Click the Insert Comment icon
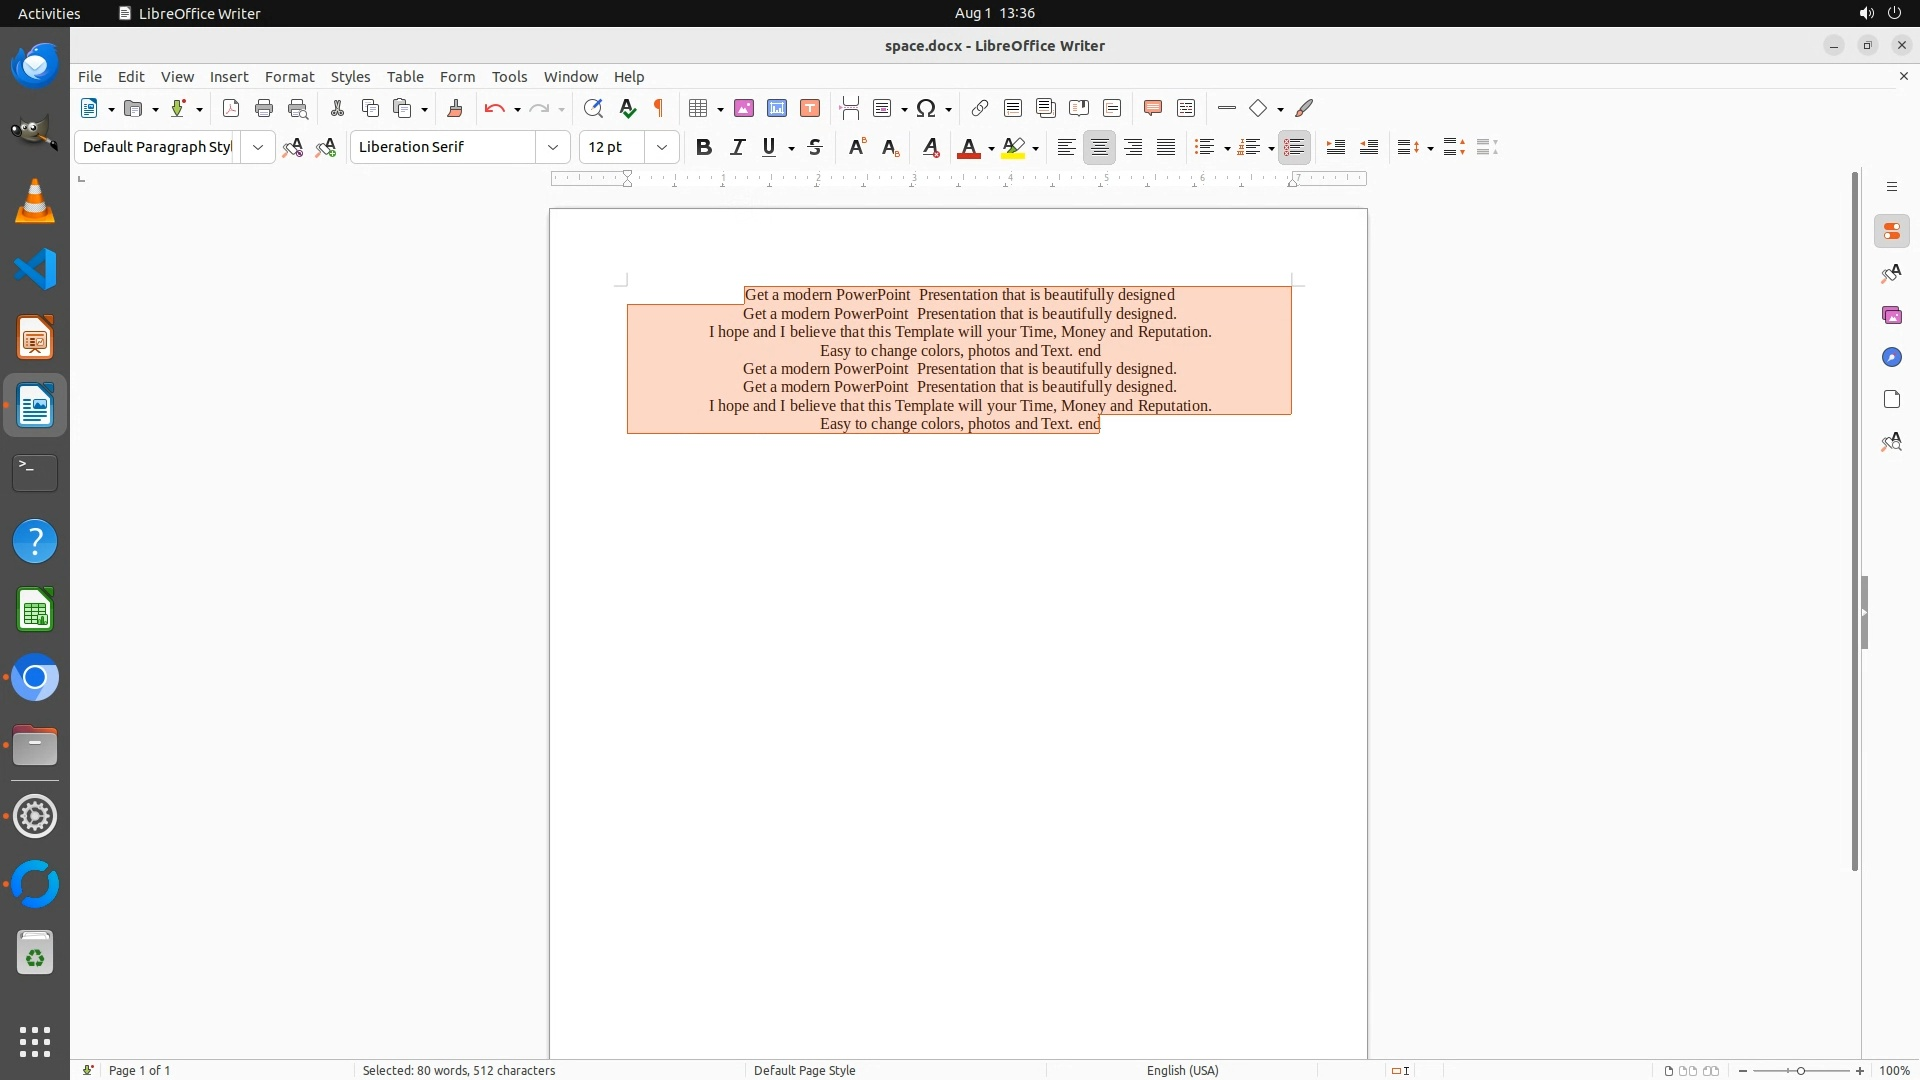This screenshot has height=1080, width=1920. pos(1153,108)
